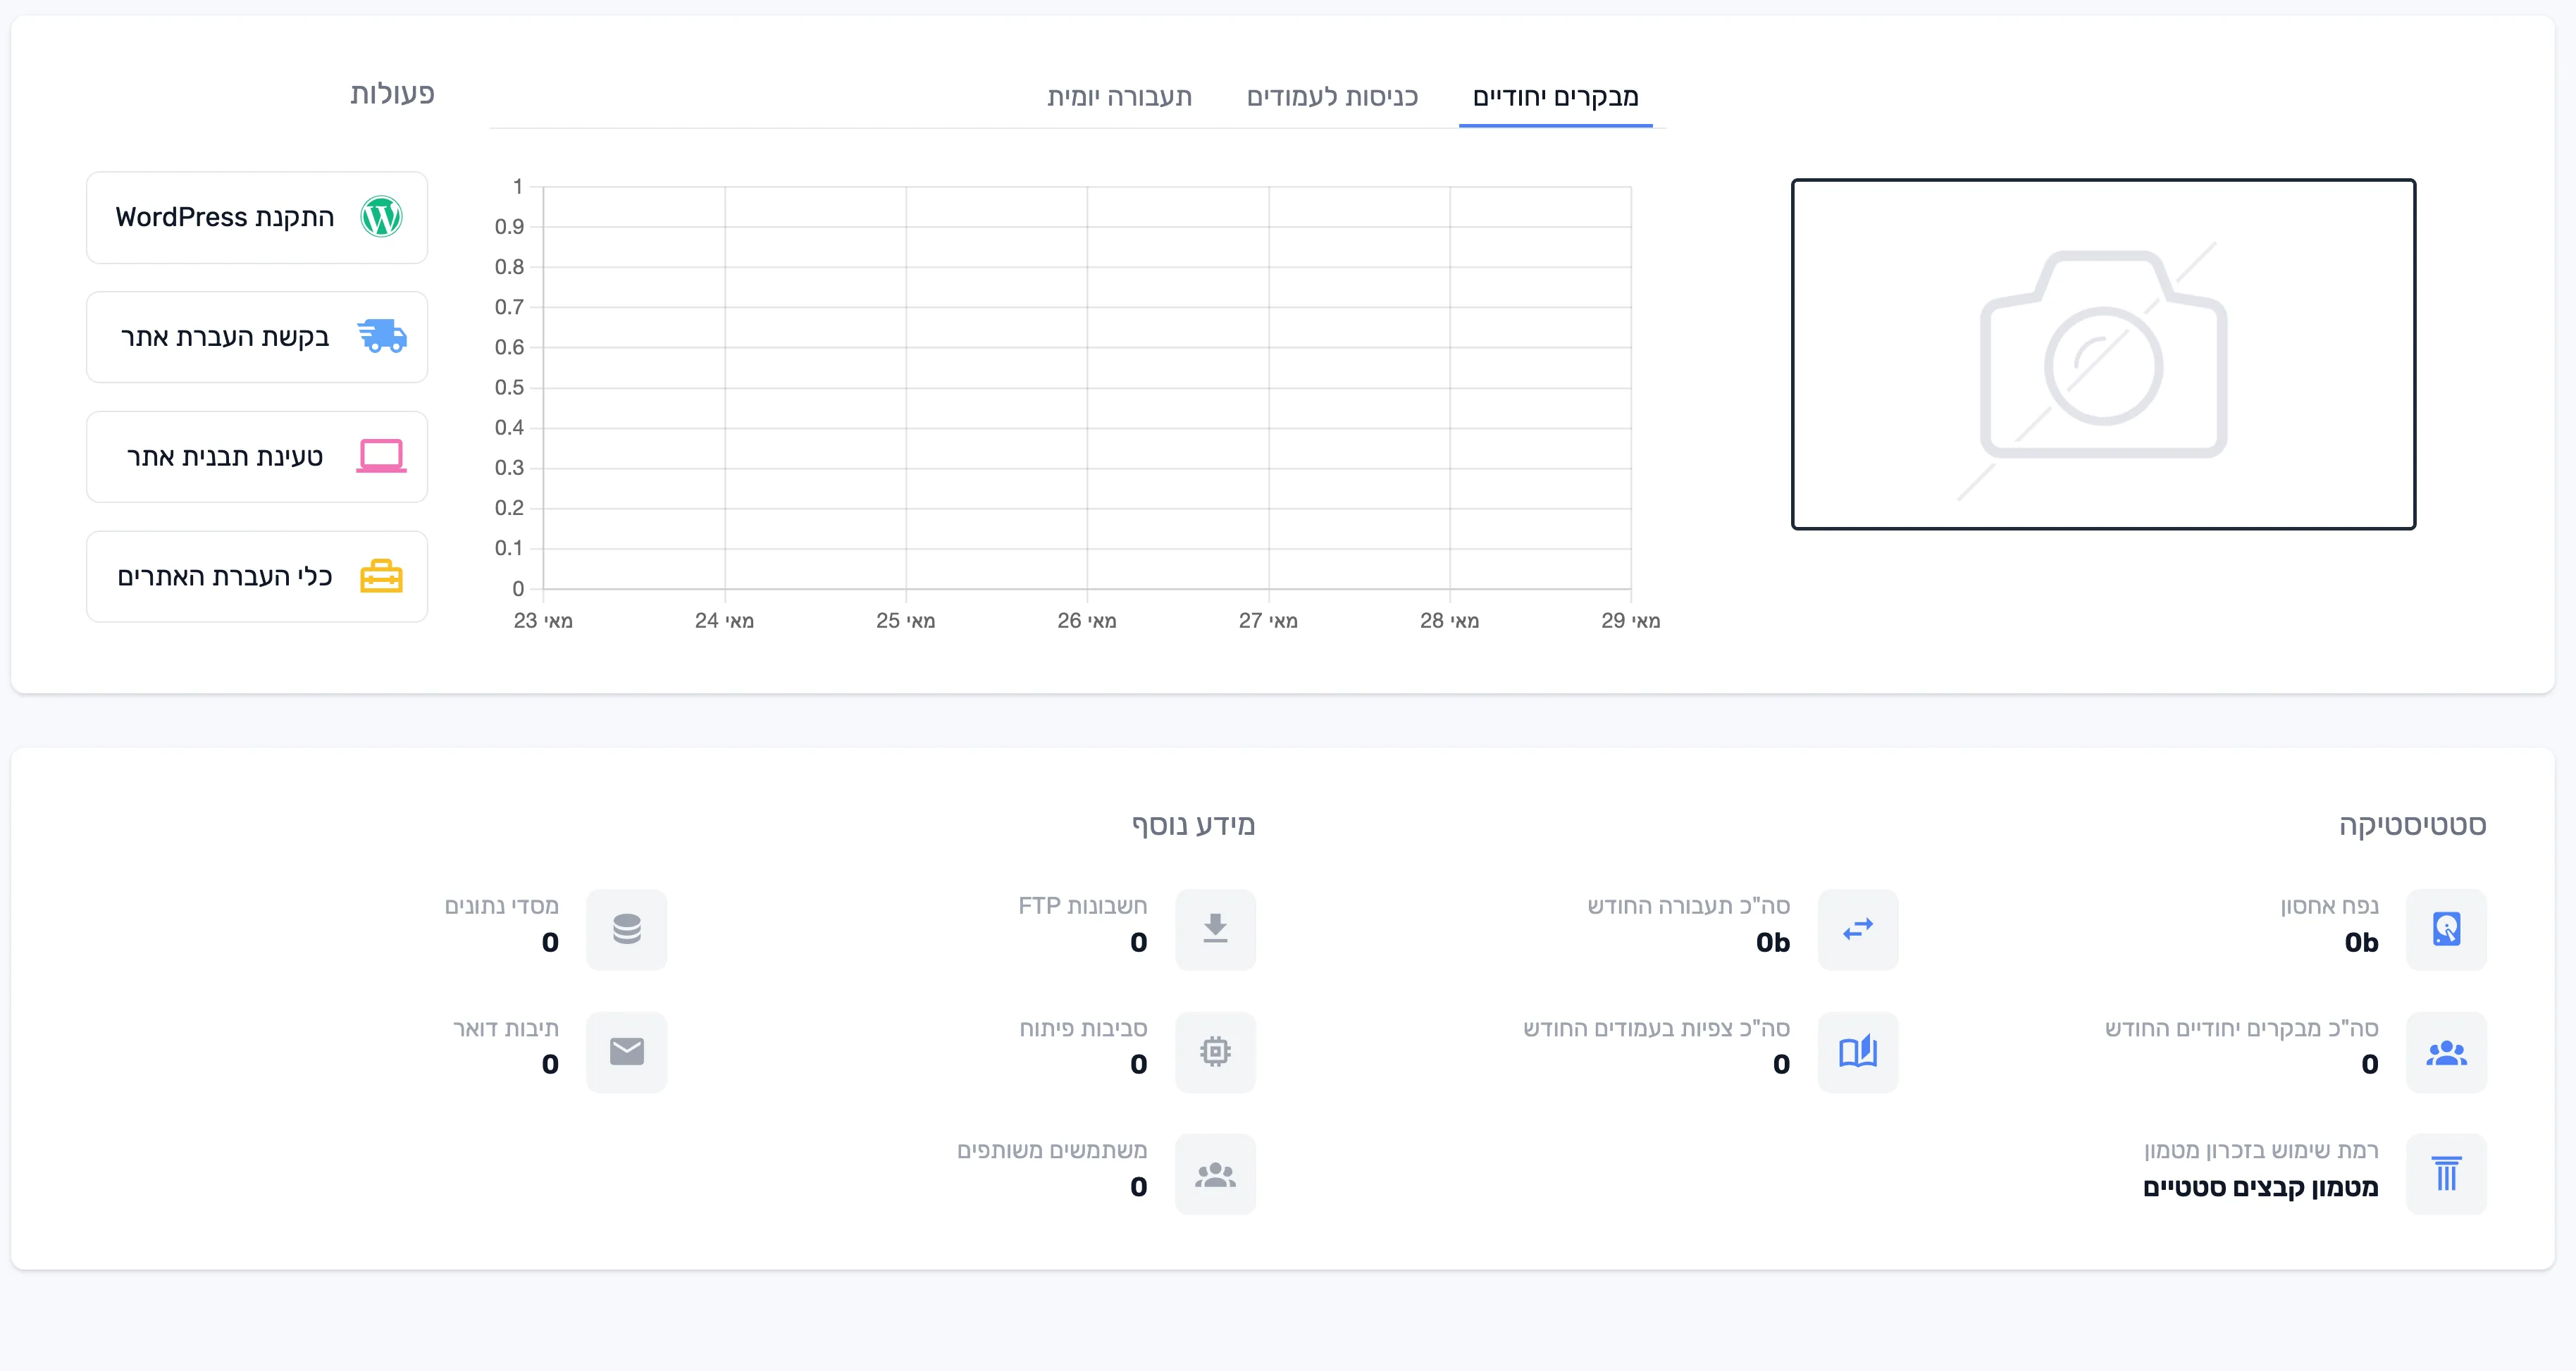
Task: Click the התקנת WordPress button
Action: [x=257, y=217]
